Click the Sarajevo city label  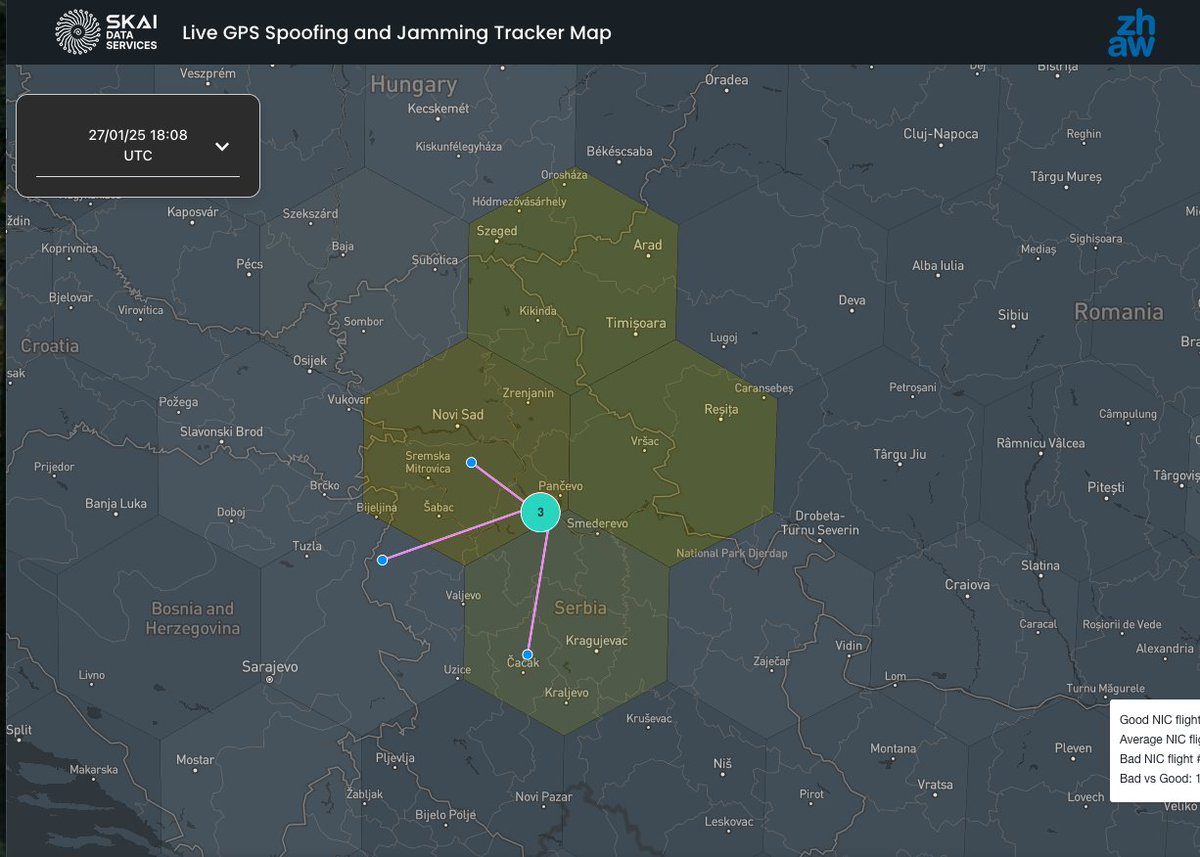click(x=270, y=666)
